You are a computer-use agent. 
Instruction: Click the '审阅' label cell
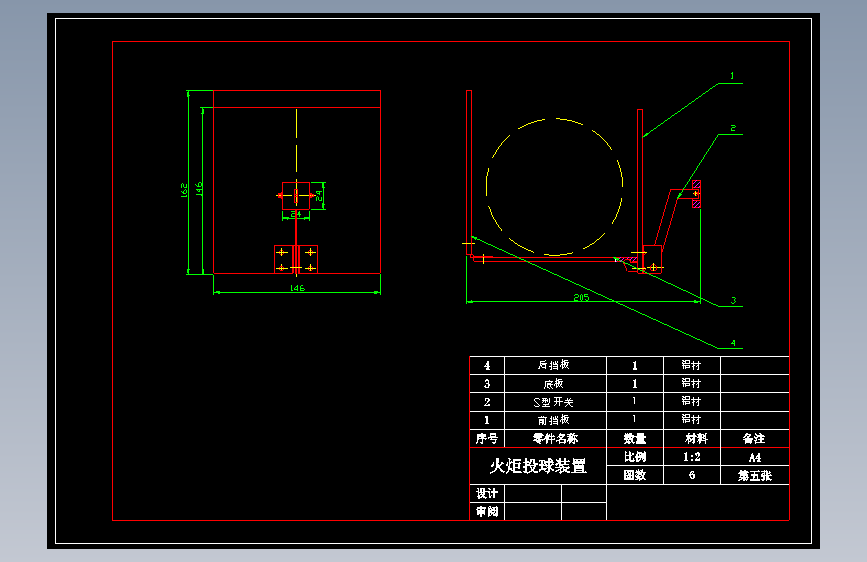(487, 512)
